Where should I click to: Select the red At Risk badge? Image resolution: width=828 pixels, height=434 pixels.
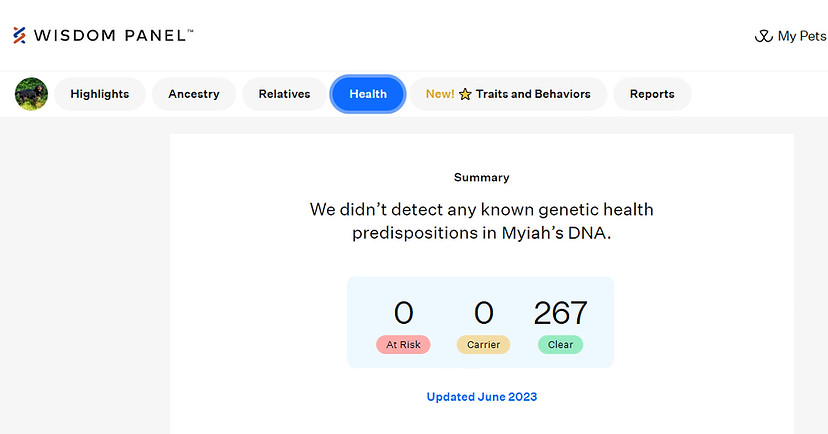[x=403, y=345]
